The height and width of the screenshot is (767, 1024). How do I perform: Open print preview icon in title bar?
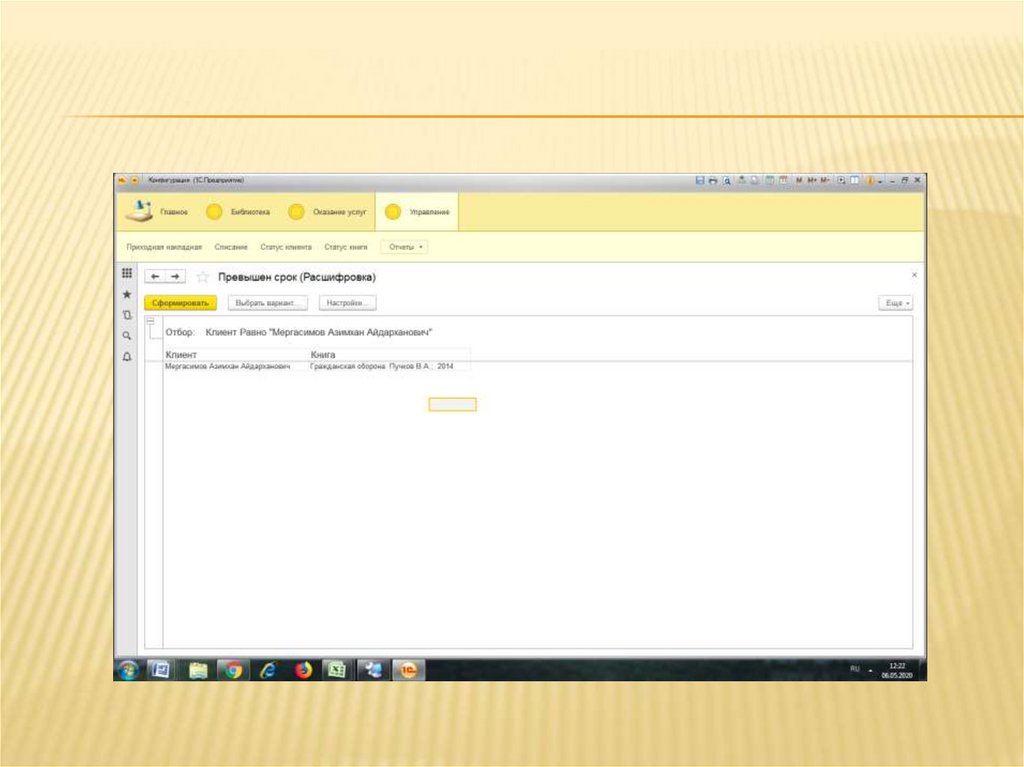tap(727, 180)
